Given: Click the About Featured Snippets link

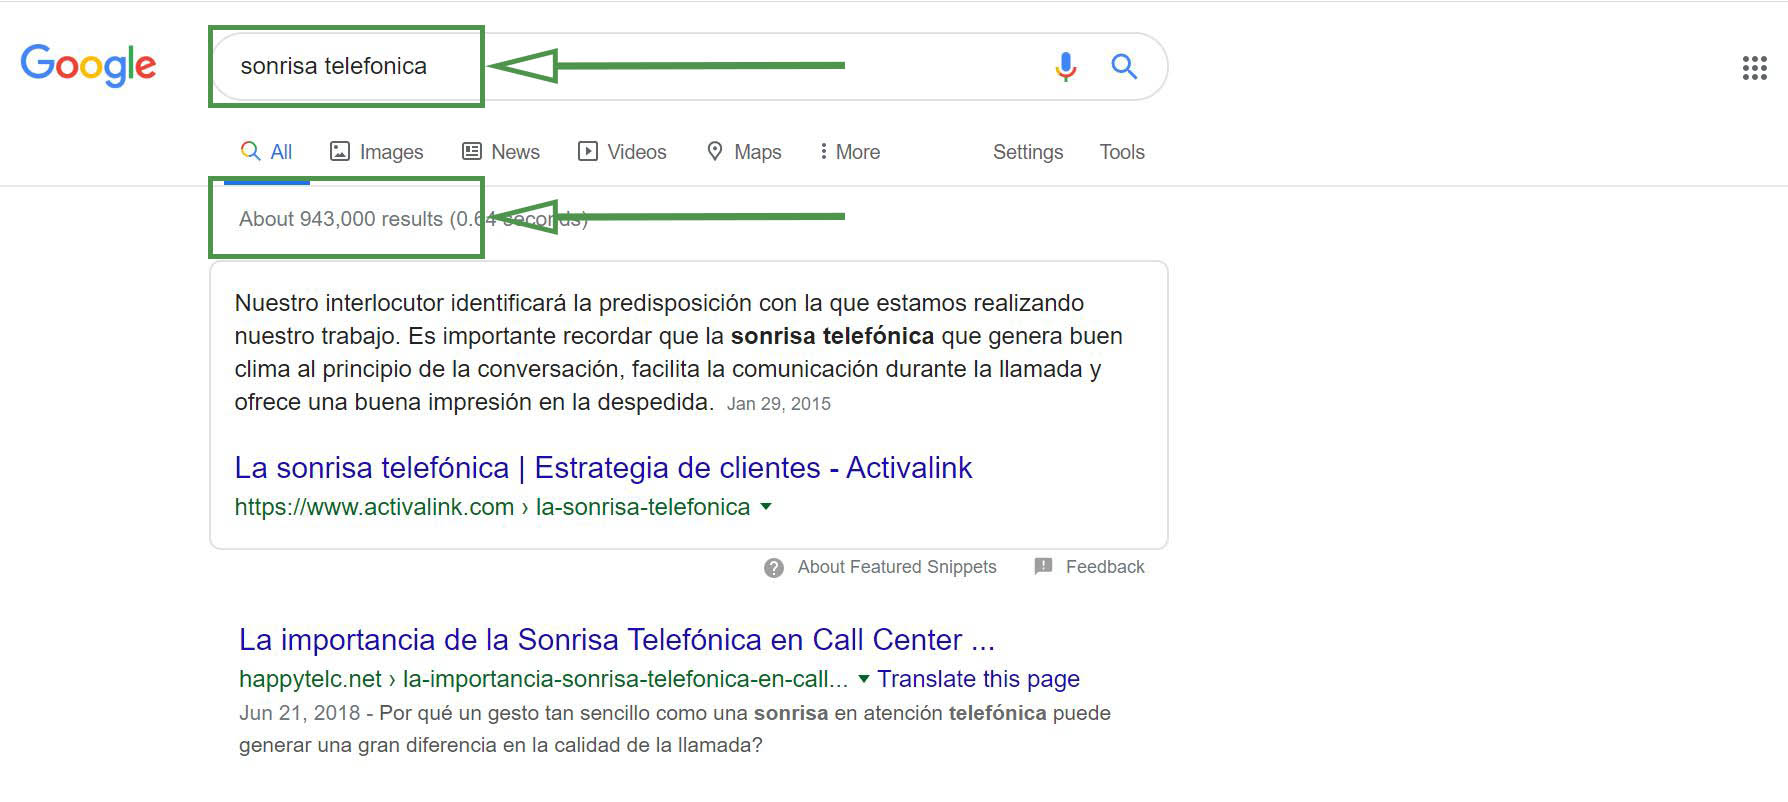Looking at the screenshot, I should pos(897,567).
